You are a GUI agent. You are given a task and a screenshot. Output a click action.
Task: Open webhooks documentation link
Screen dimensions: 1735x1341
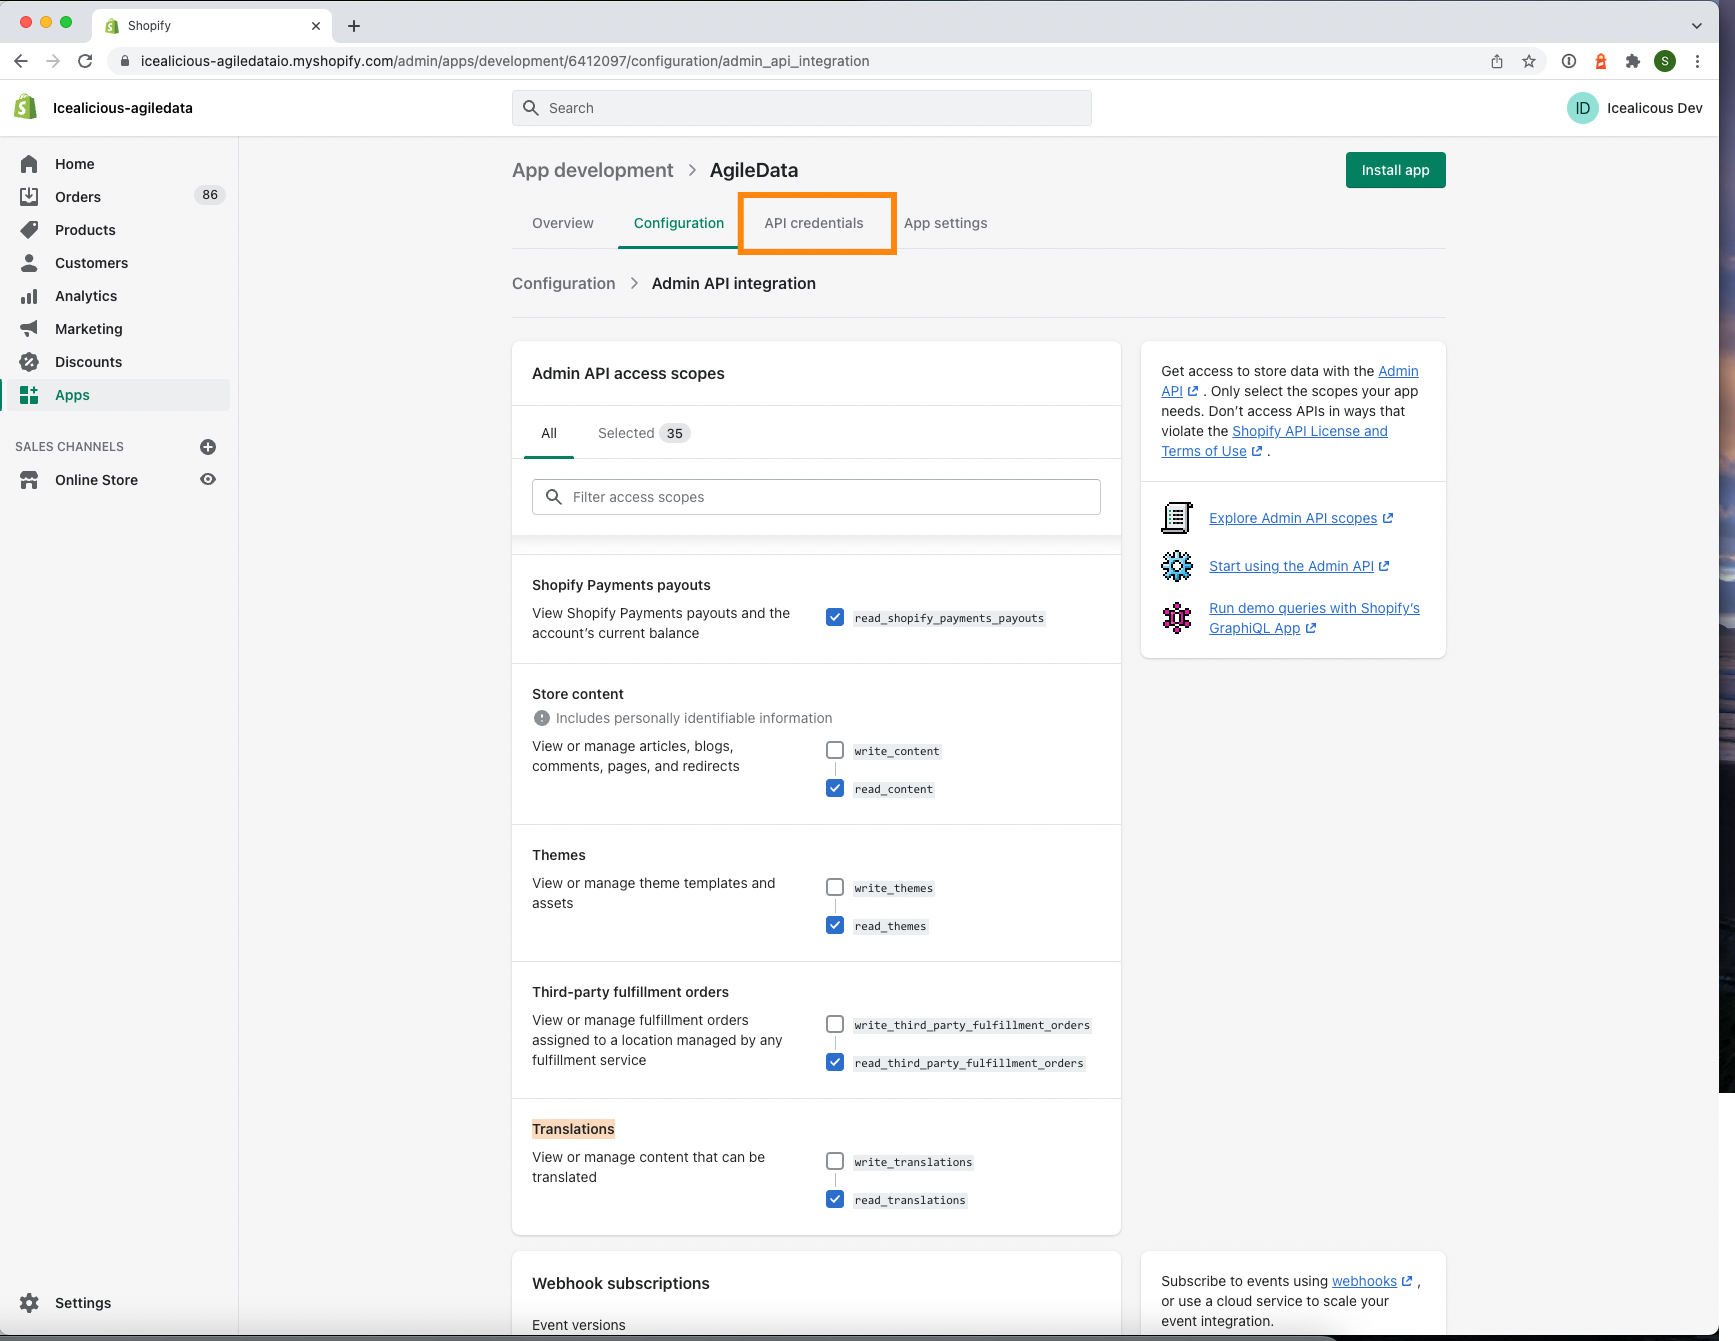click(x=1364, y=1281)
